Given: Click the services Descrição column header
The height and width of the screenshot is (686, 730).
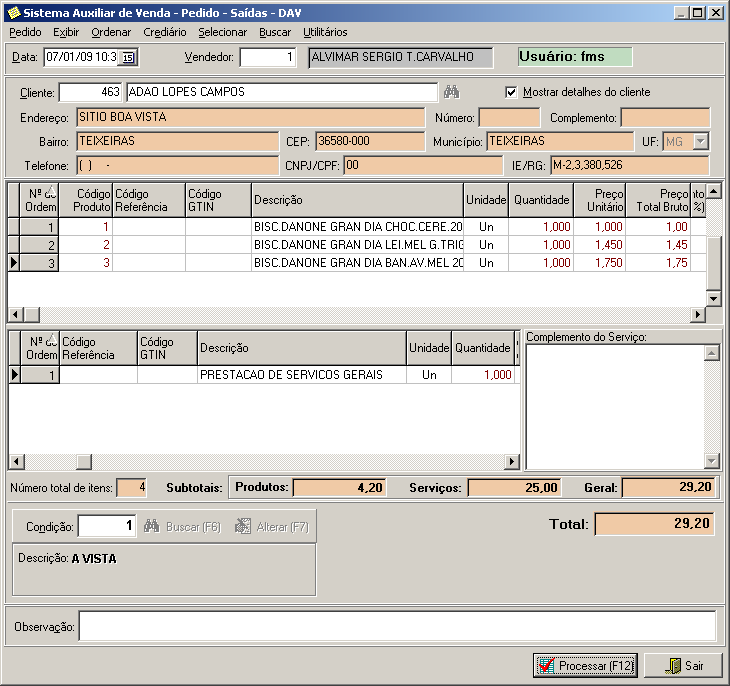Looking at the screenshot, I should point(302,348).
